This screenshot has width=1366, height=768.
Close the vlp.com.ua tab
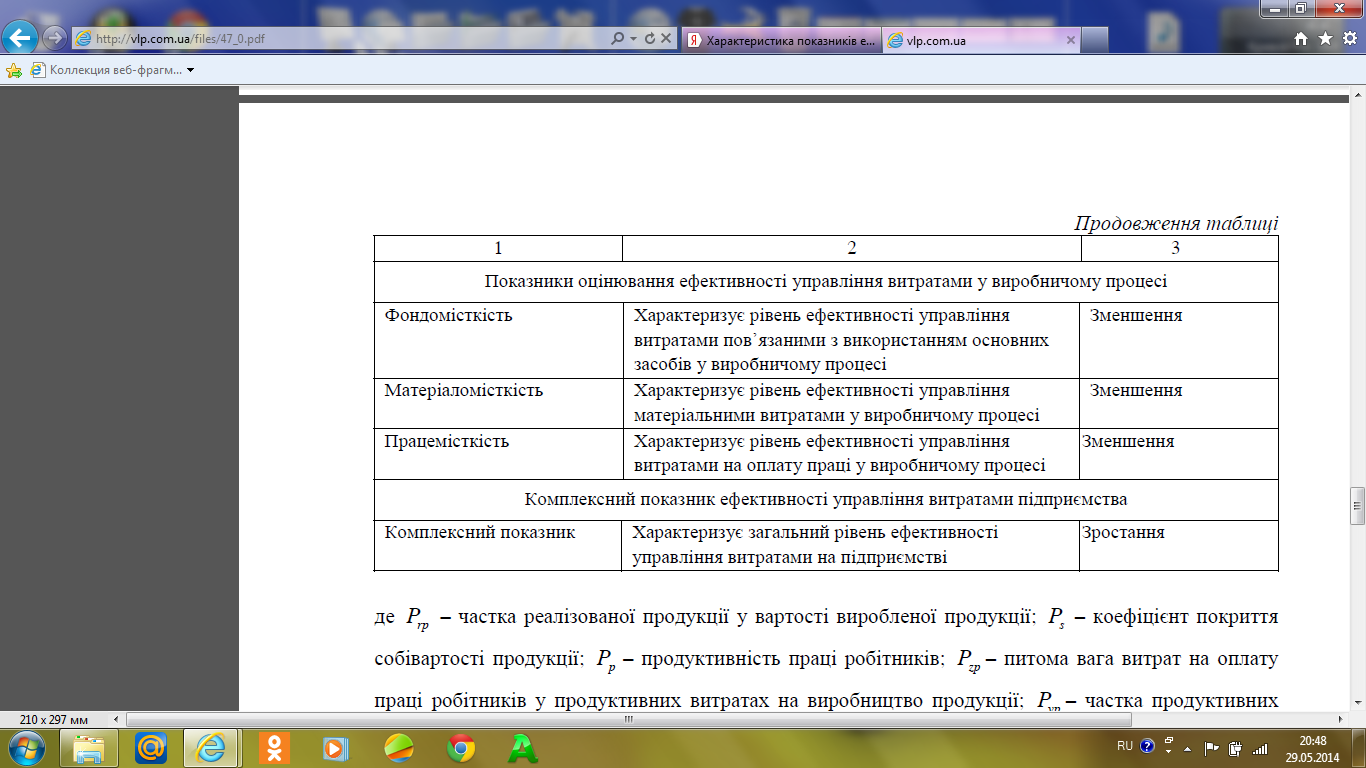pos(1071,41)
